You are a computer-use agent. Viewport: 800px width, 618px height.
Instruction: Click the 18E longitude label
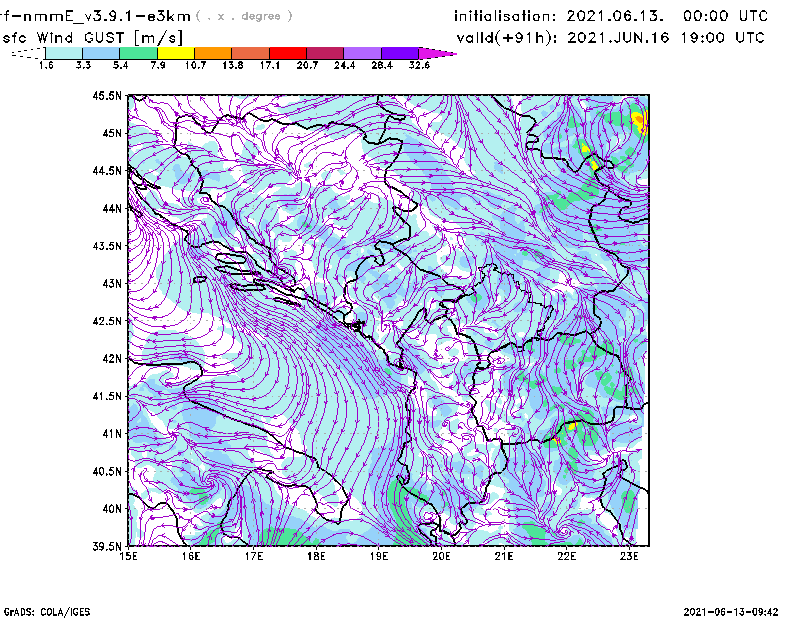pyautogui.click(x=316, y=556)
